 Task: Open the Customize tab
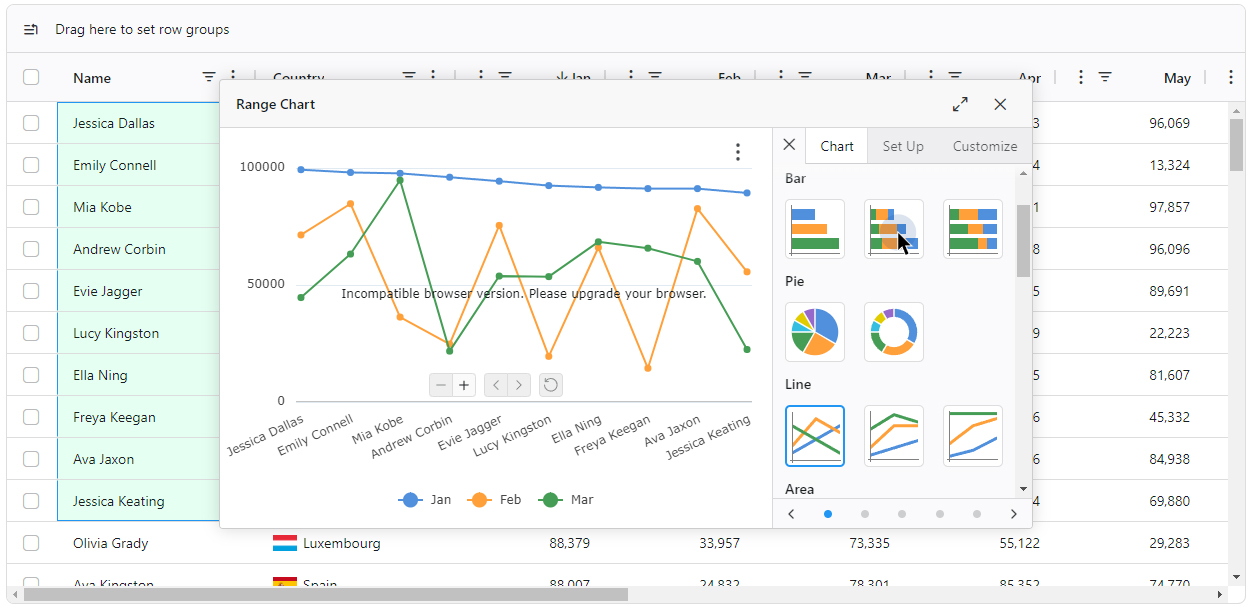(x=984, y=146)
